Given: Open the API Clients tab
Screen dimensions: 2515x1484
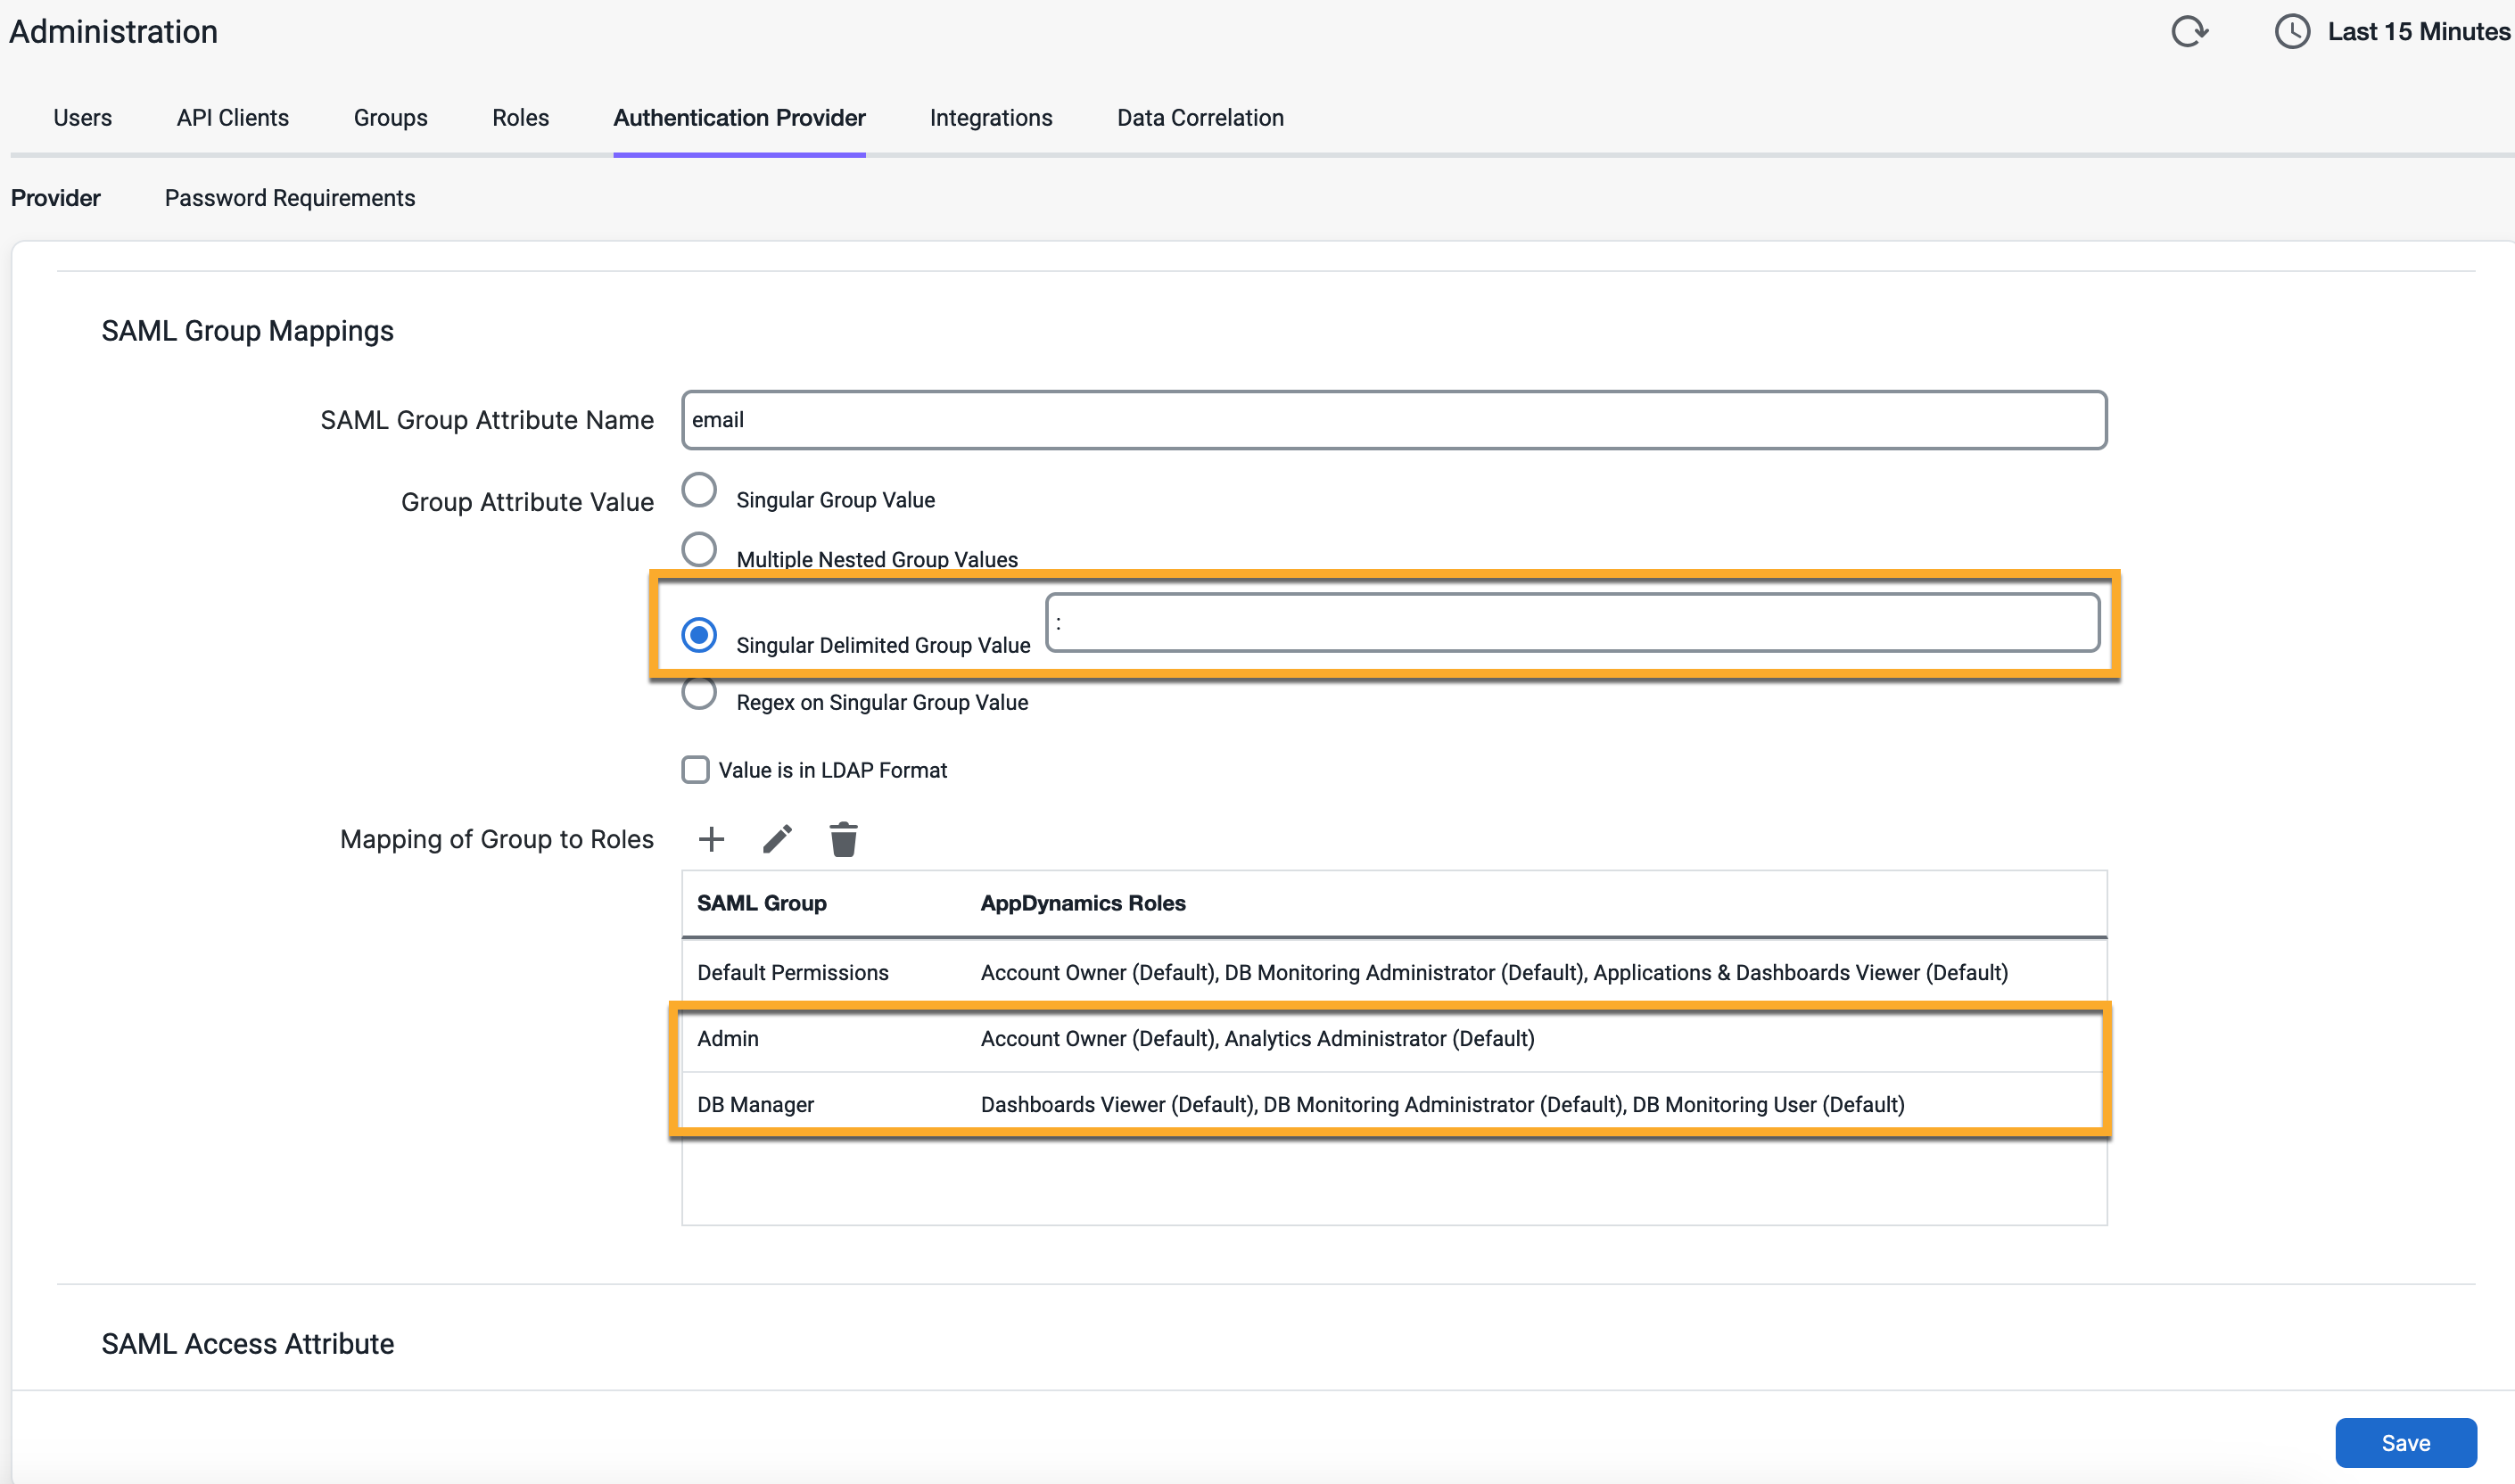Looking at the screenshot, I should 232,118.
